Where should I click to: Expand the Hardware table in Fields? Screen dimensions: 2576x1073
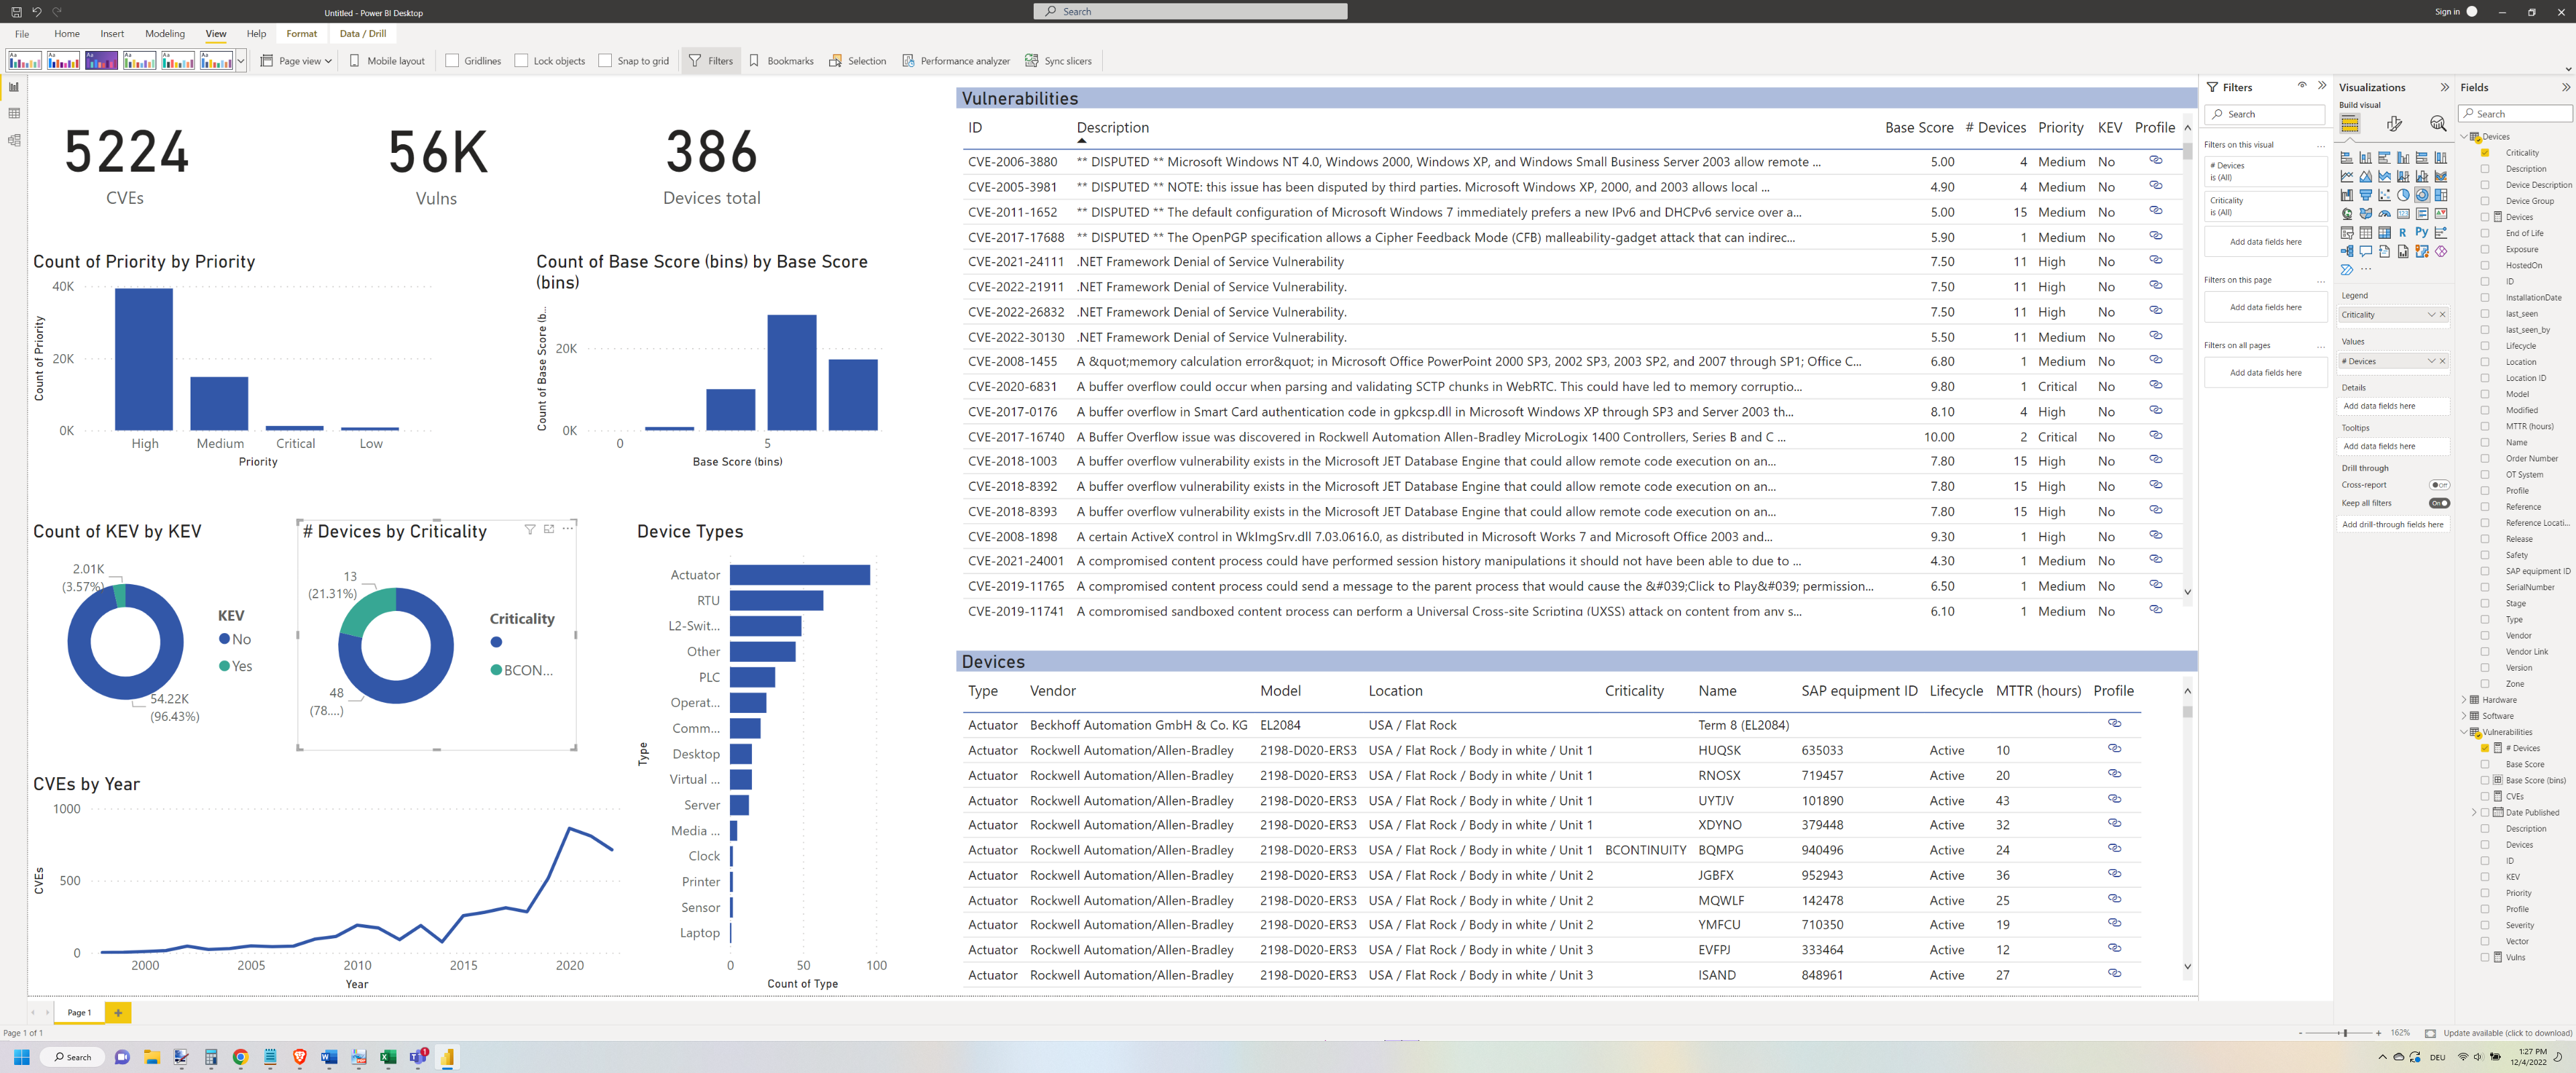point(2464,700)
